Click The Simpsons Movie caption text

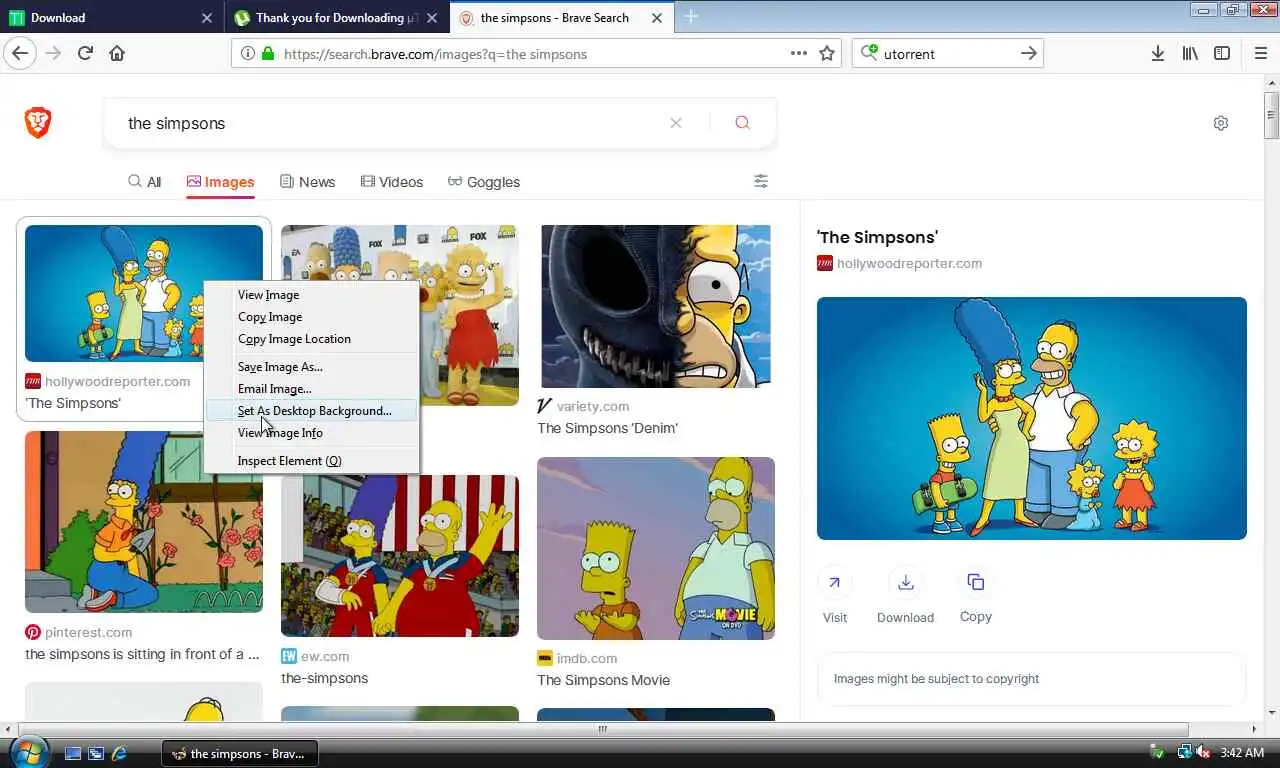click(x=603, y=680)
